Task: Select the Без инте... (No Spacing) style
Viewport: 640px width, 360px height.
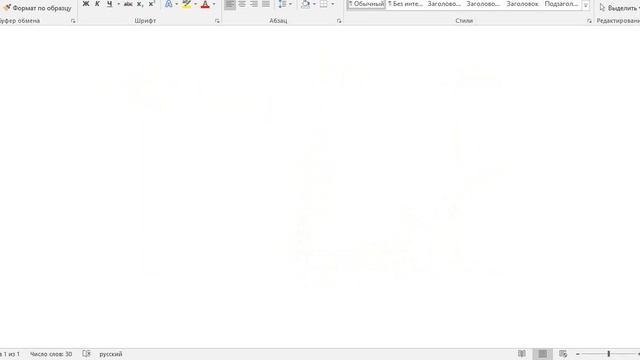Action: pos(405,4)
